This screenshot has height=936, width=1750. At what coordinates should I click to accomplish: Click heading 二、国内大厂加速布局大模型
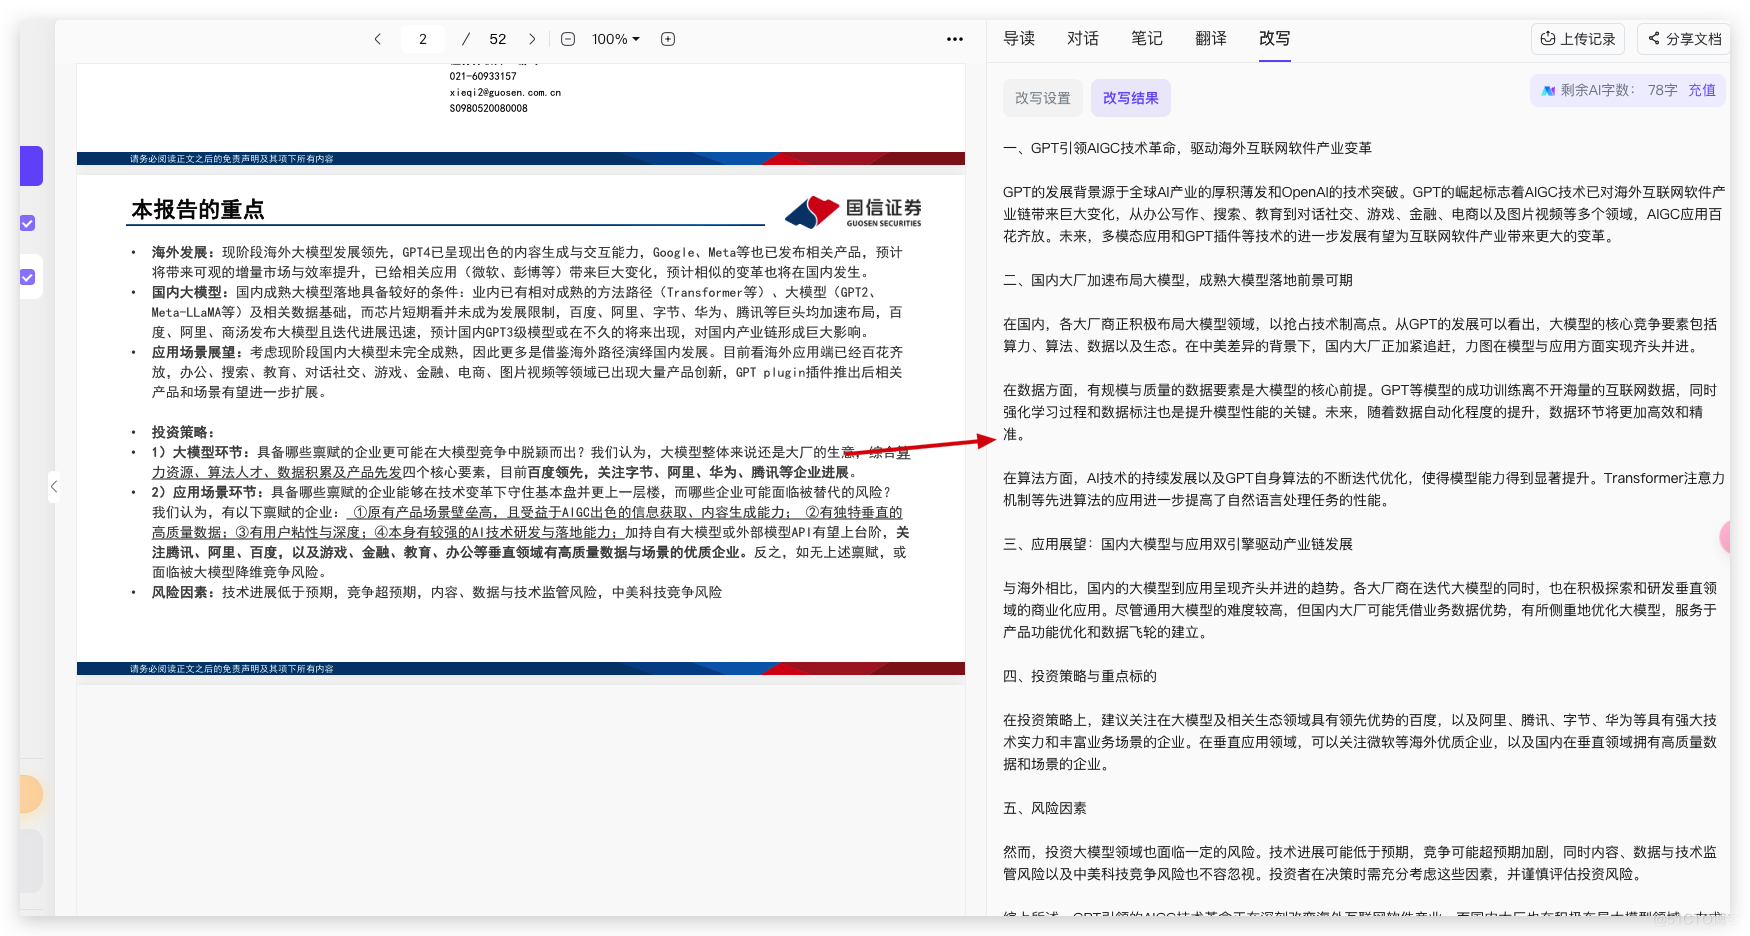[x=1178, y=280]
